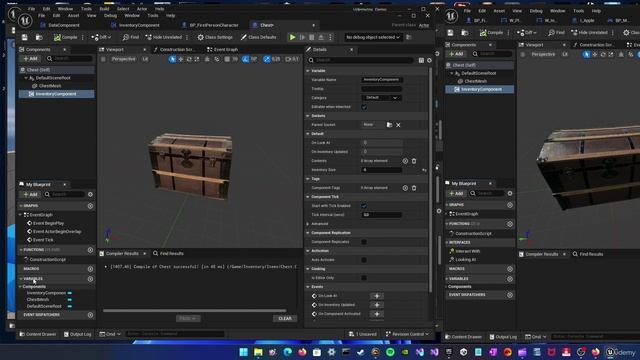640x360 pixels.
Task: Toggle the Editable when Inherited checkbox
Action: tap(364, 107)
